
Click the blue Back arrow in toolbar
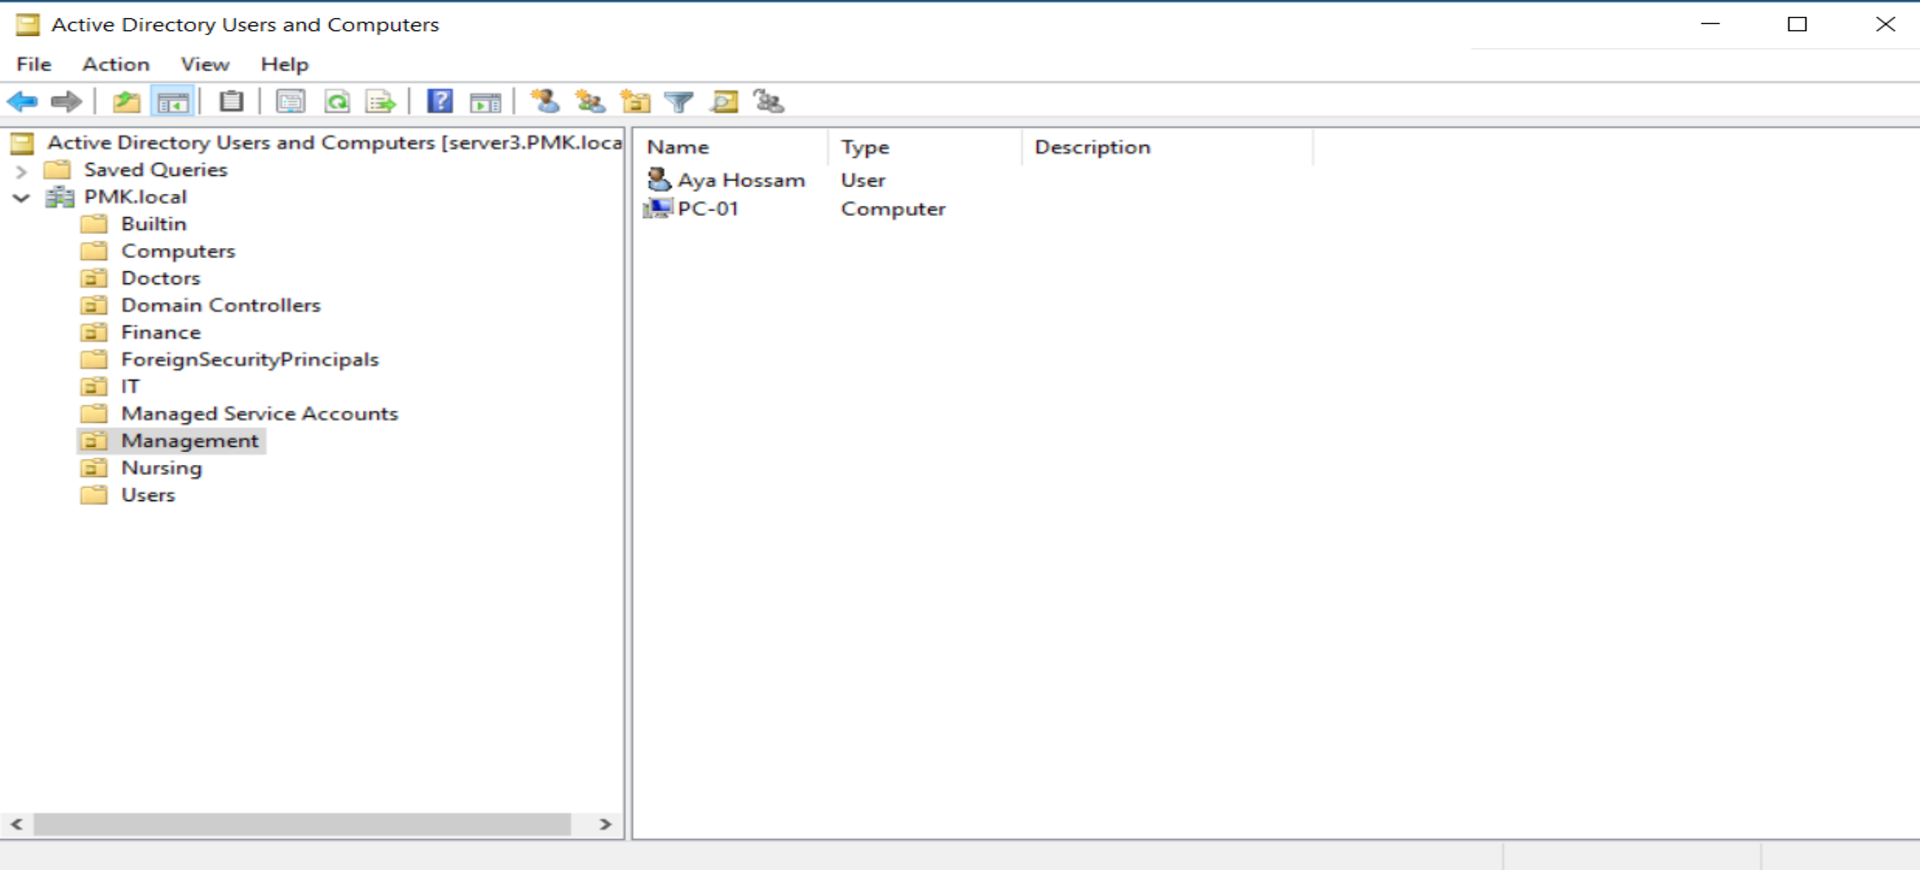(x=22, y=102)
